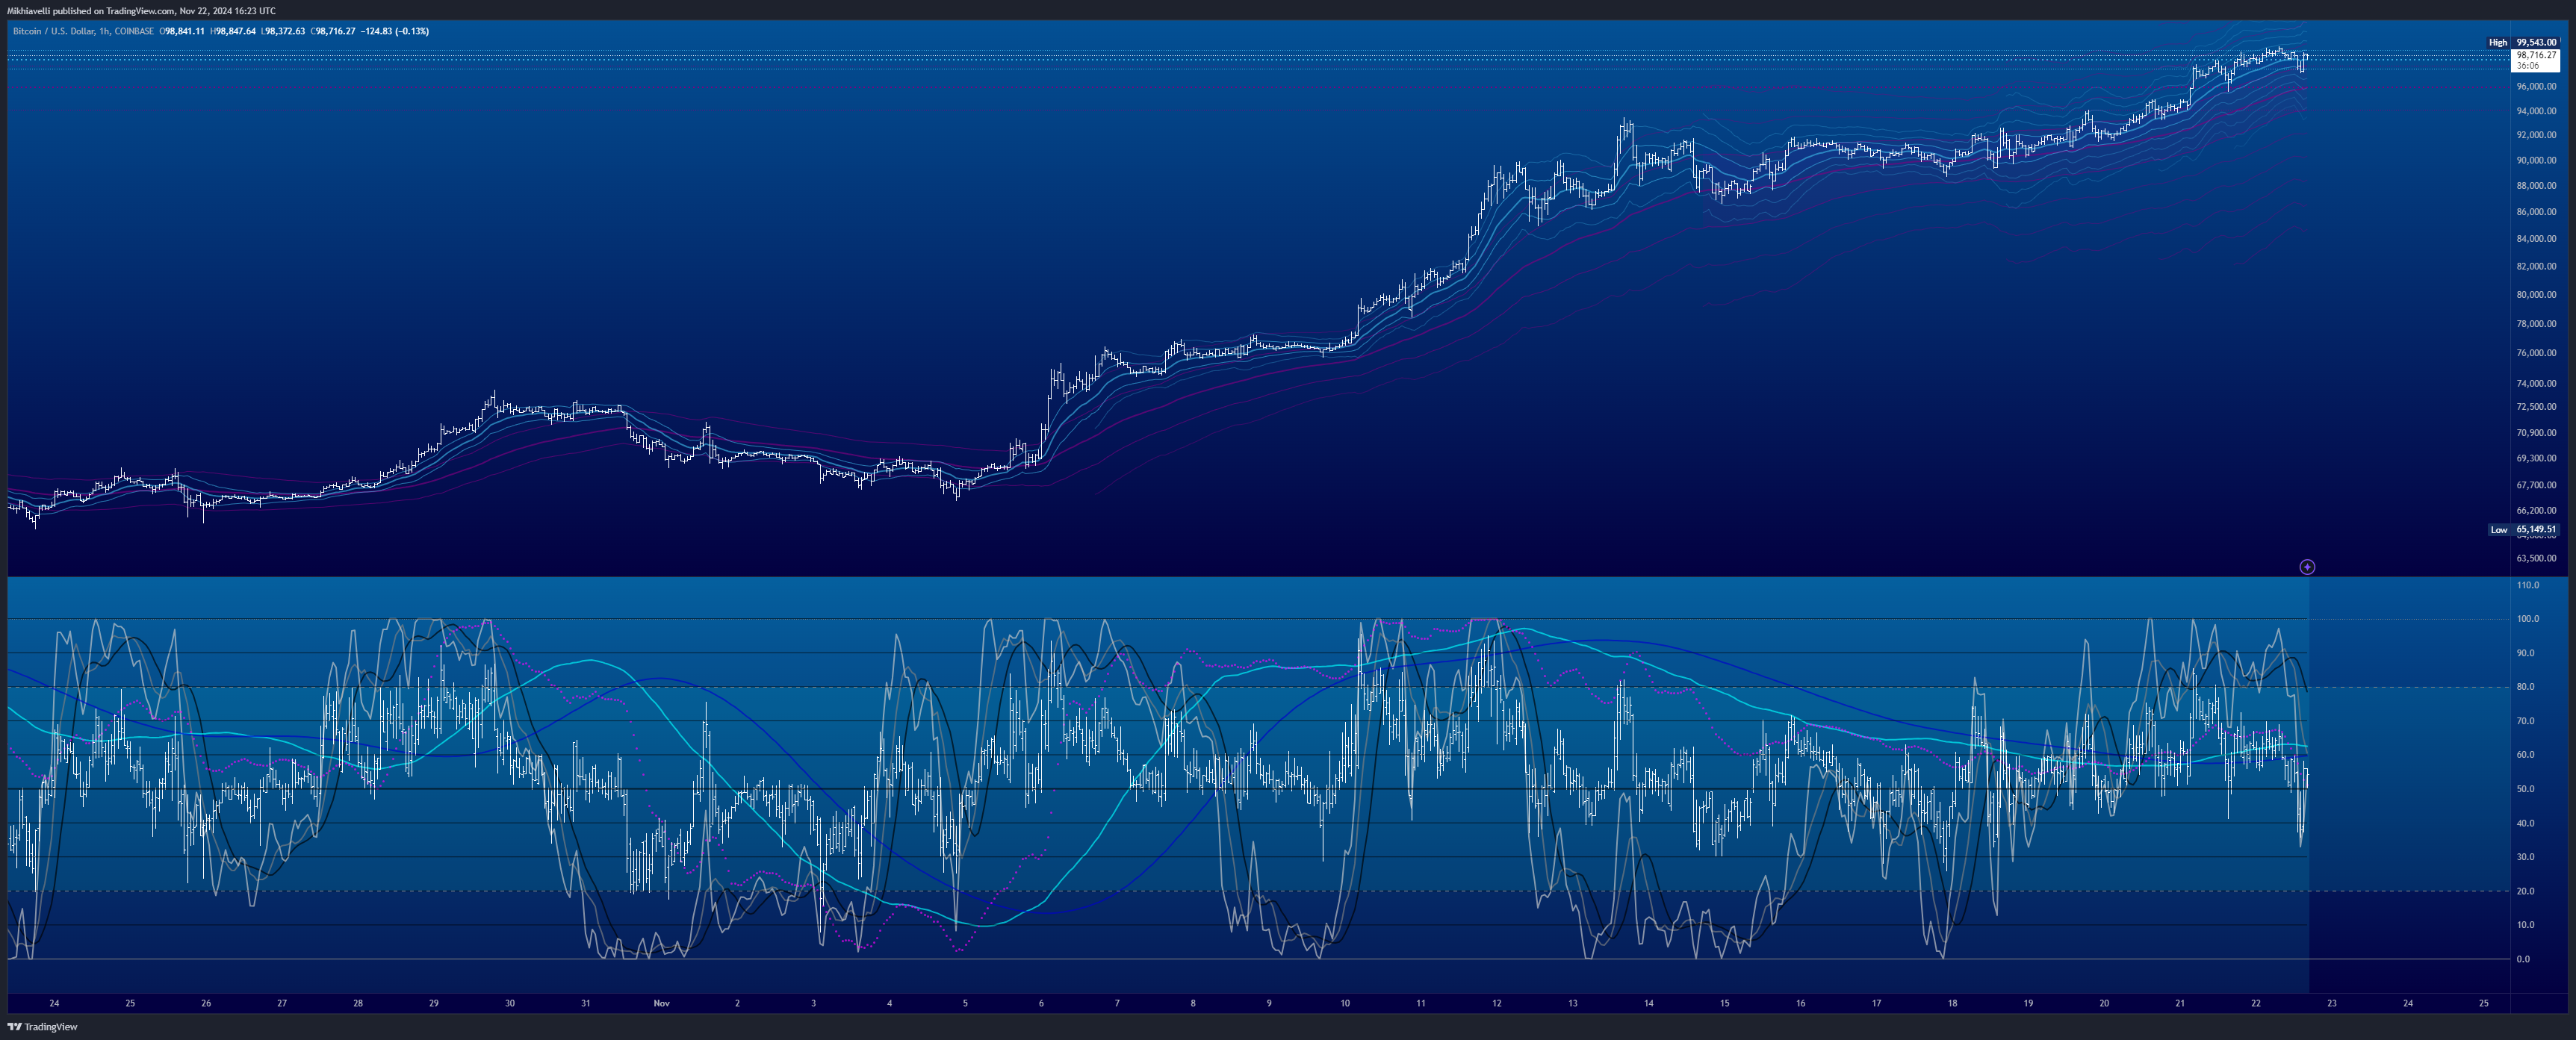
Task: Click the change value −124.83 (−0.13%)
Action: tap(395, 31)
